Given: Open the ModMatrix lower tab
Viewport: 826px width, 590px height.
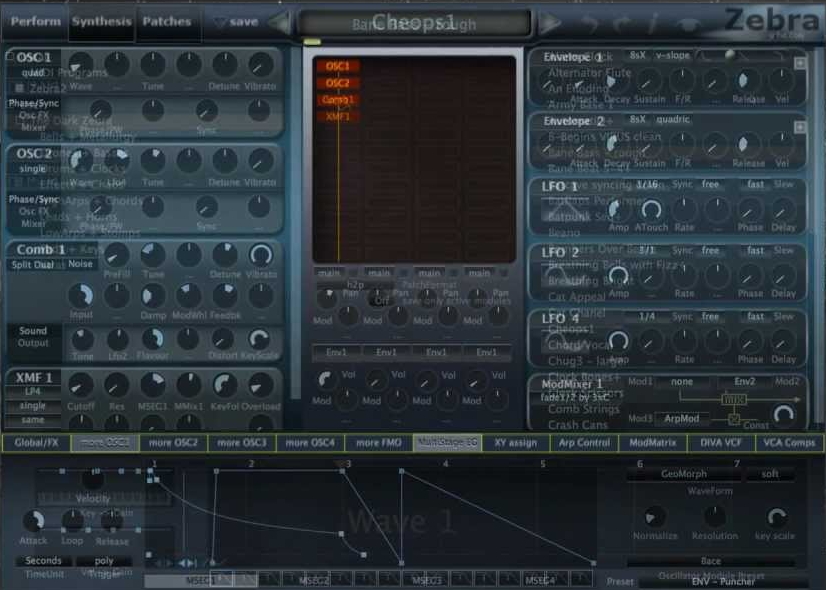Looking at the screenshot, I should (x=653, y=443).
